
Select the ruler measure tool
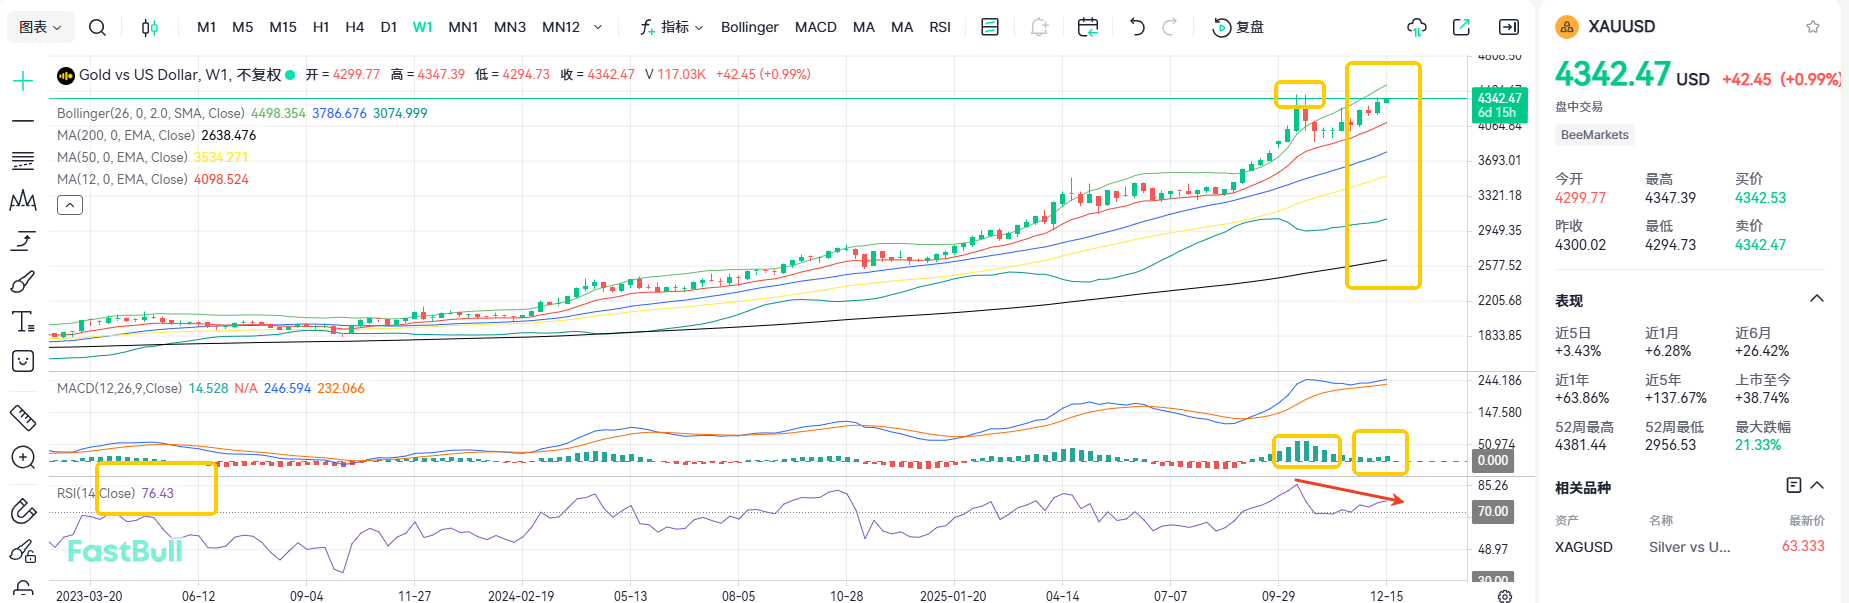[x=23, y=417]
